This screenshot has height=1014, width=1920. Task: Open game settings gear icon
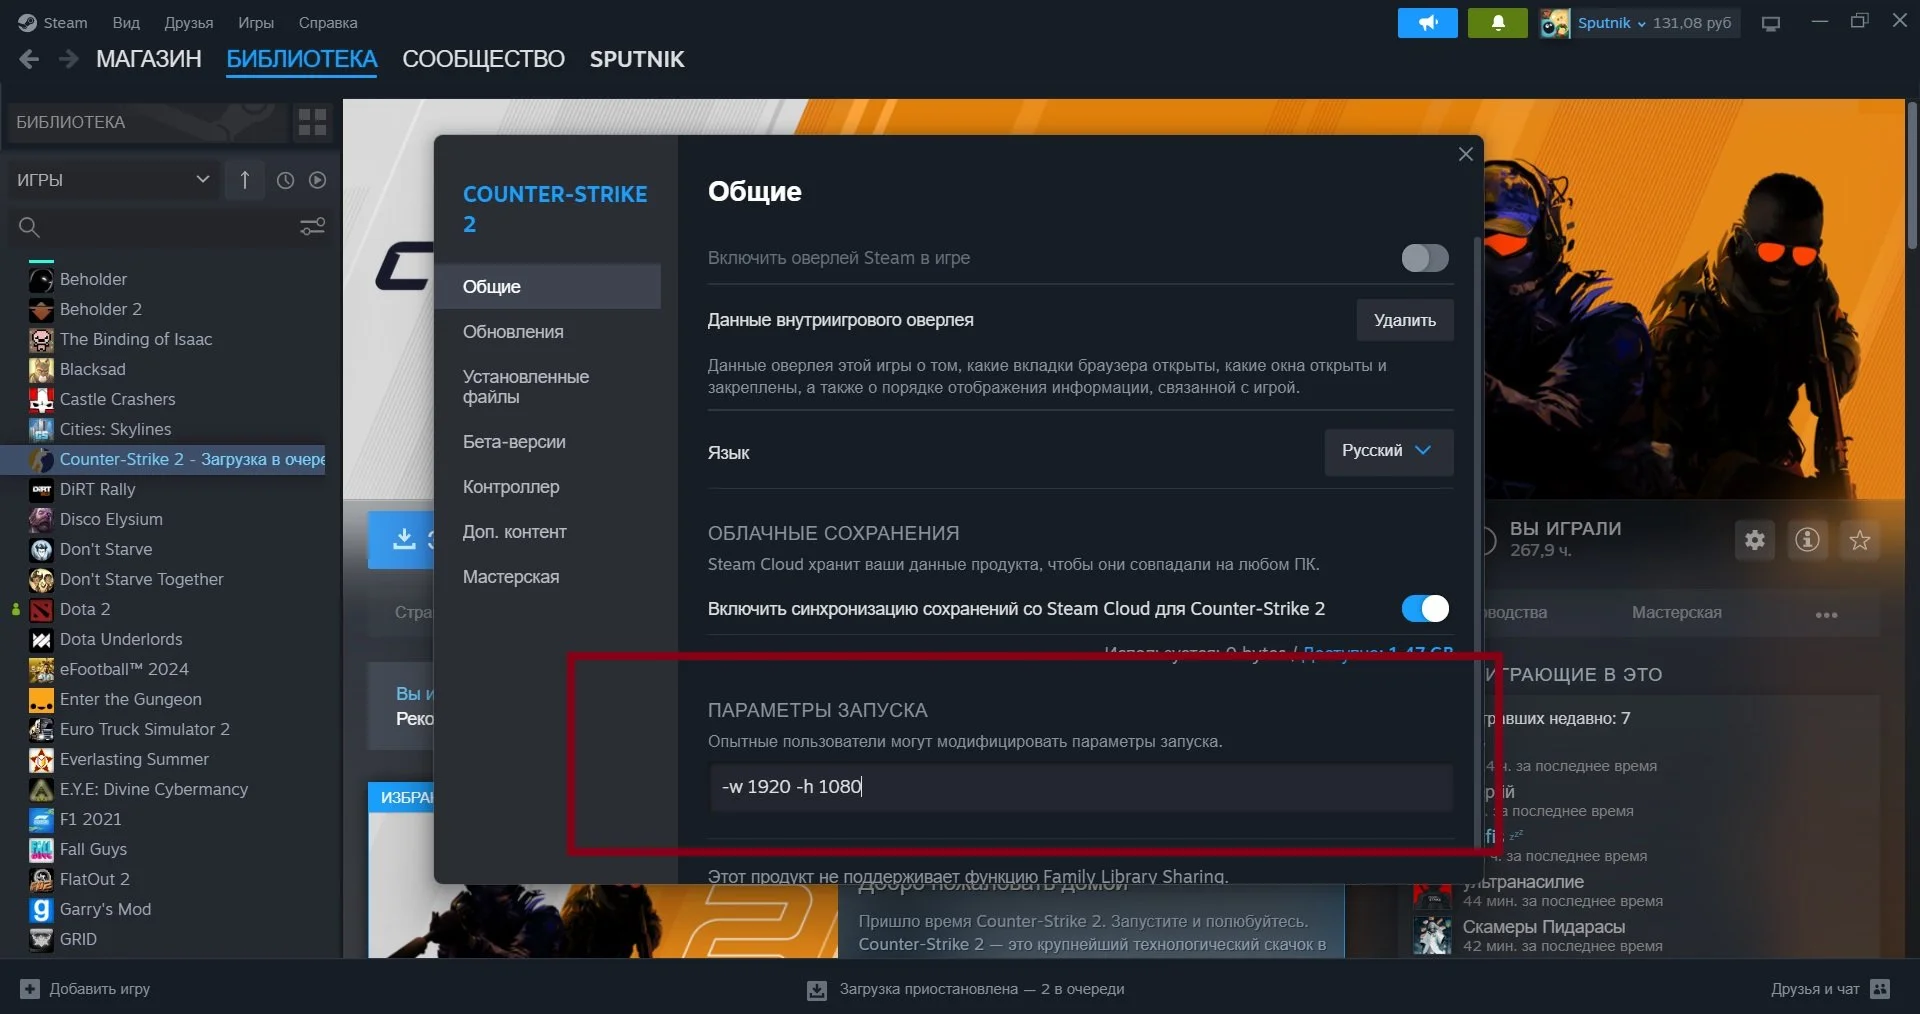[x=1754, y=540]
